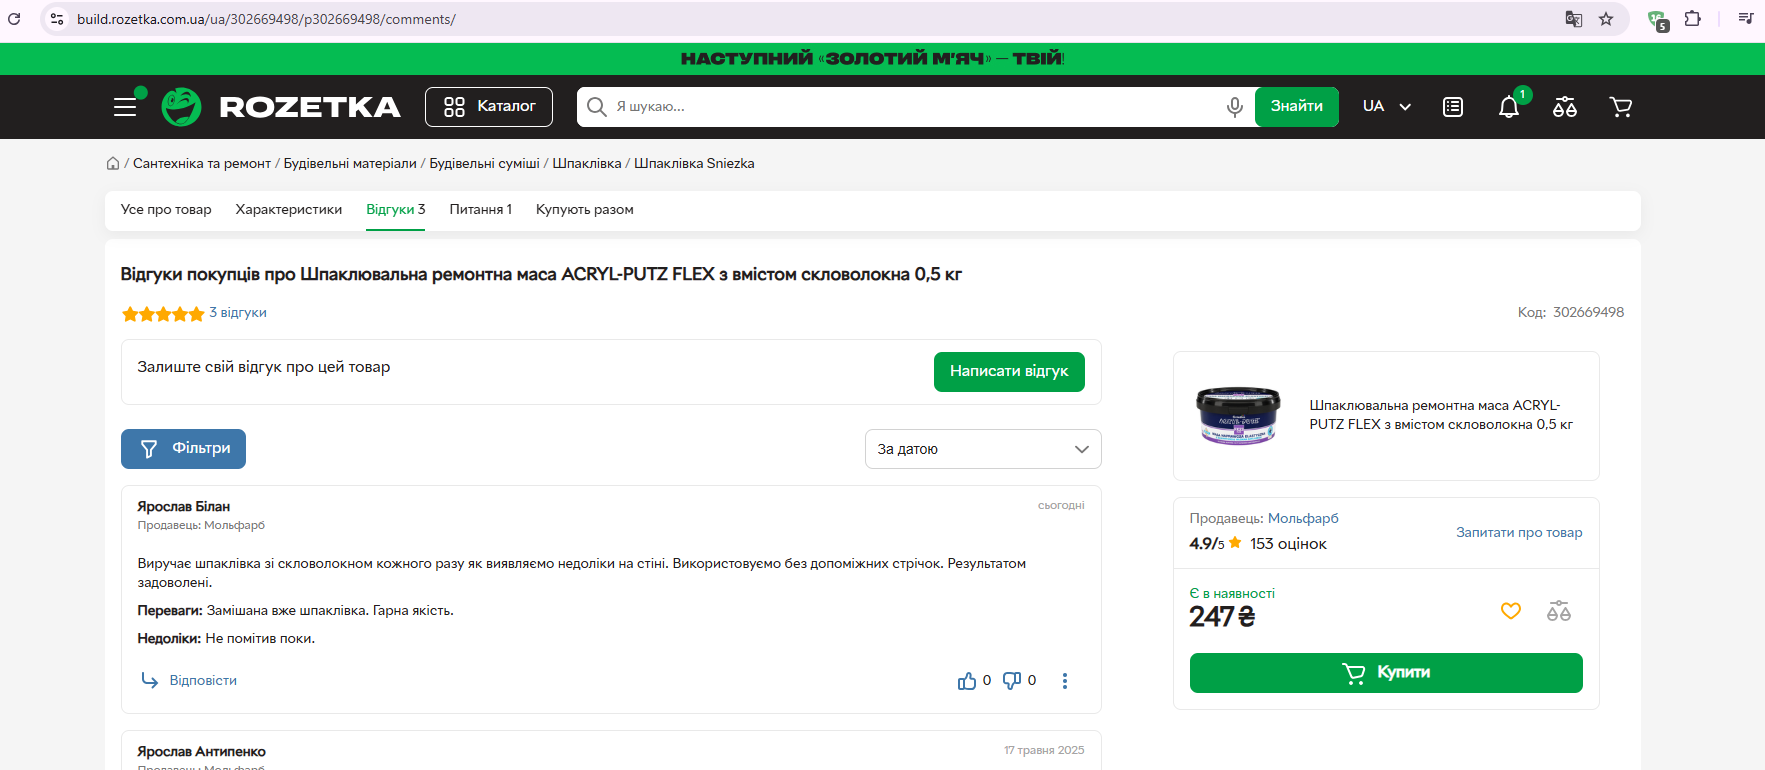The image size is (1765, 770).
Task: Switch to 'Характеристики' tab
Action: pyautogui.click(x=289, y=210)
